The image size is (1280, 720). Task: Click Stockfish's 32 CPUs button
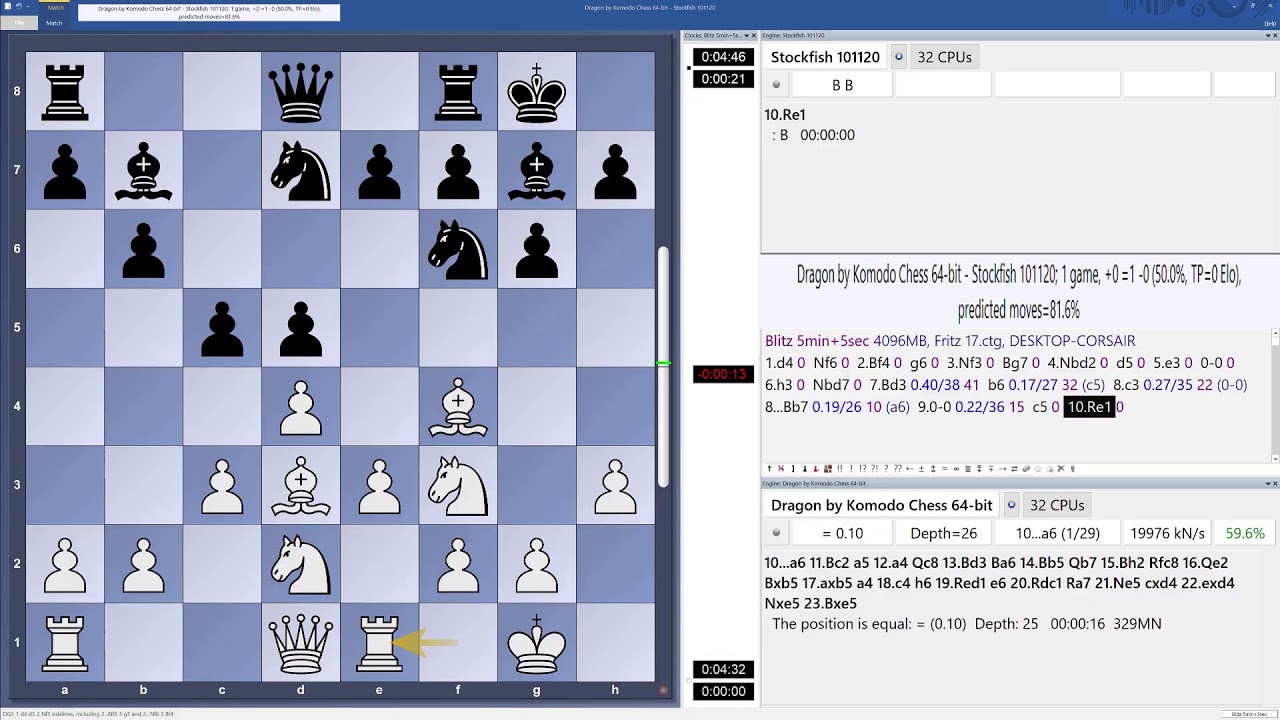tap(945, 57)
